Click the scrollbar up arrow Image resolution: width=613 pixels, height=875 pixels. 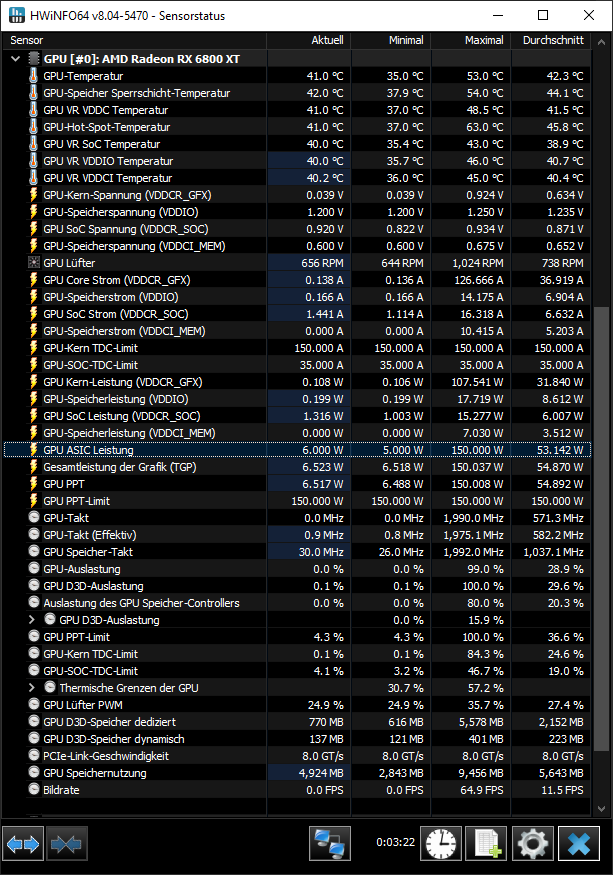(601, 42)
